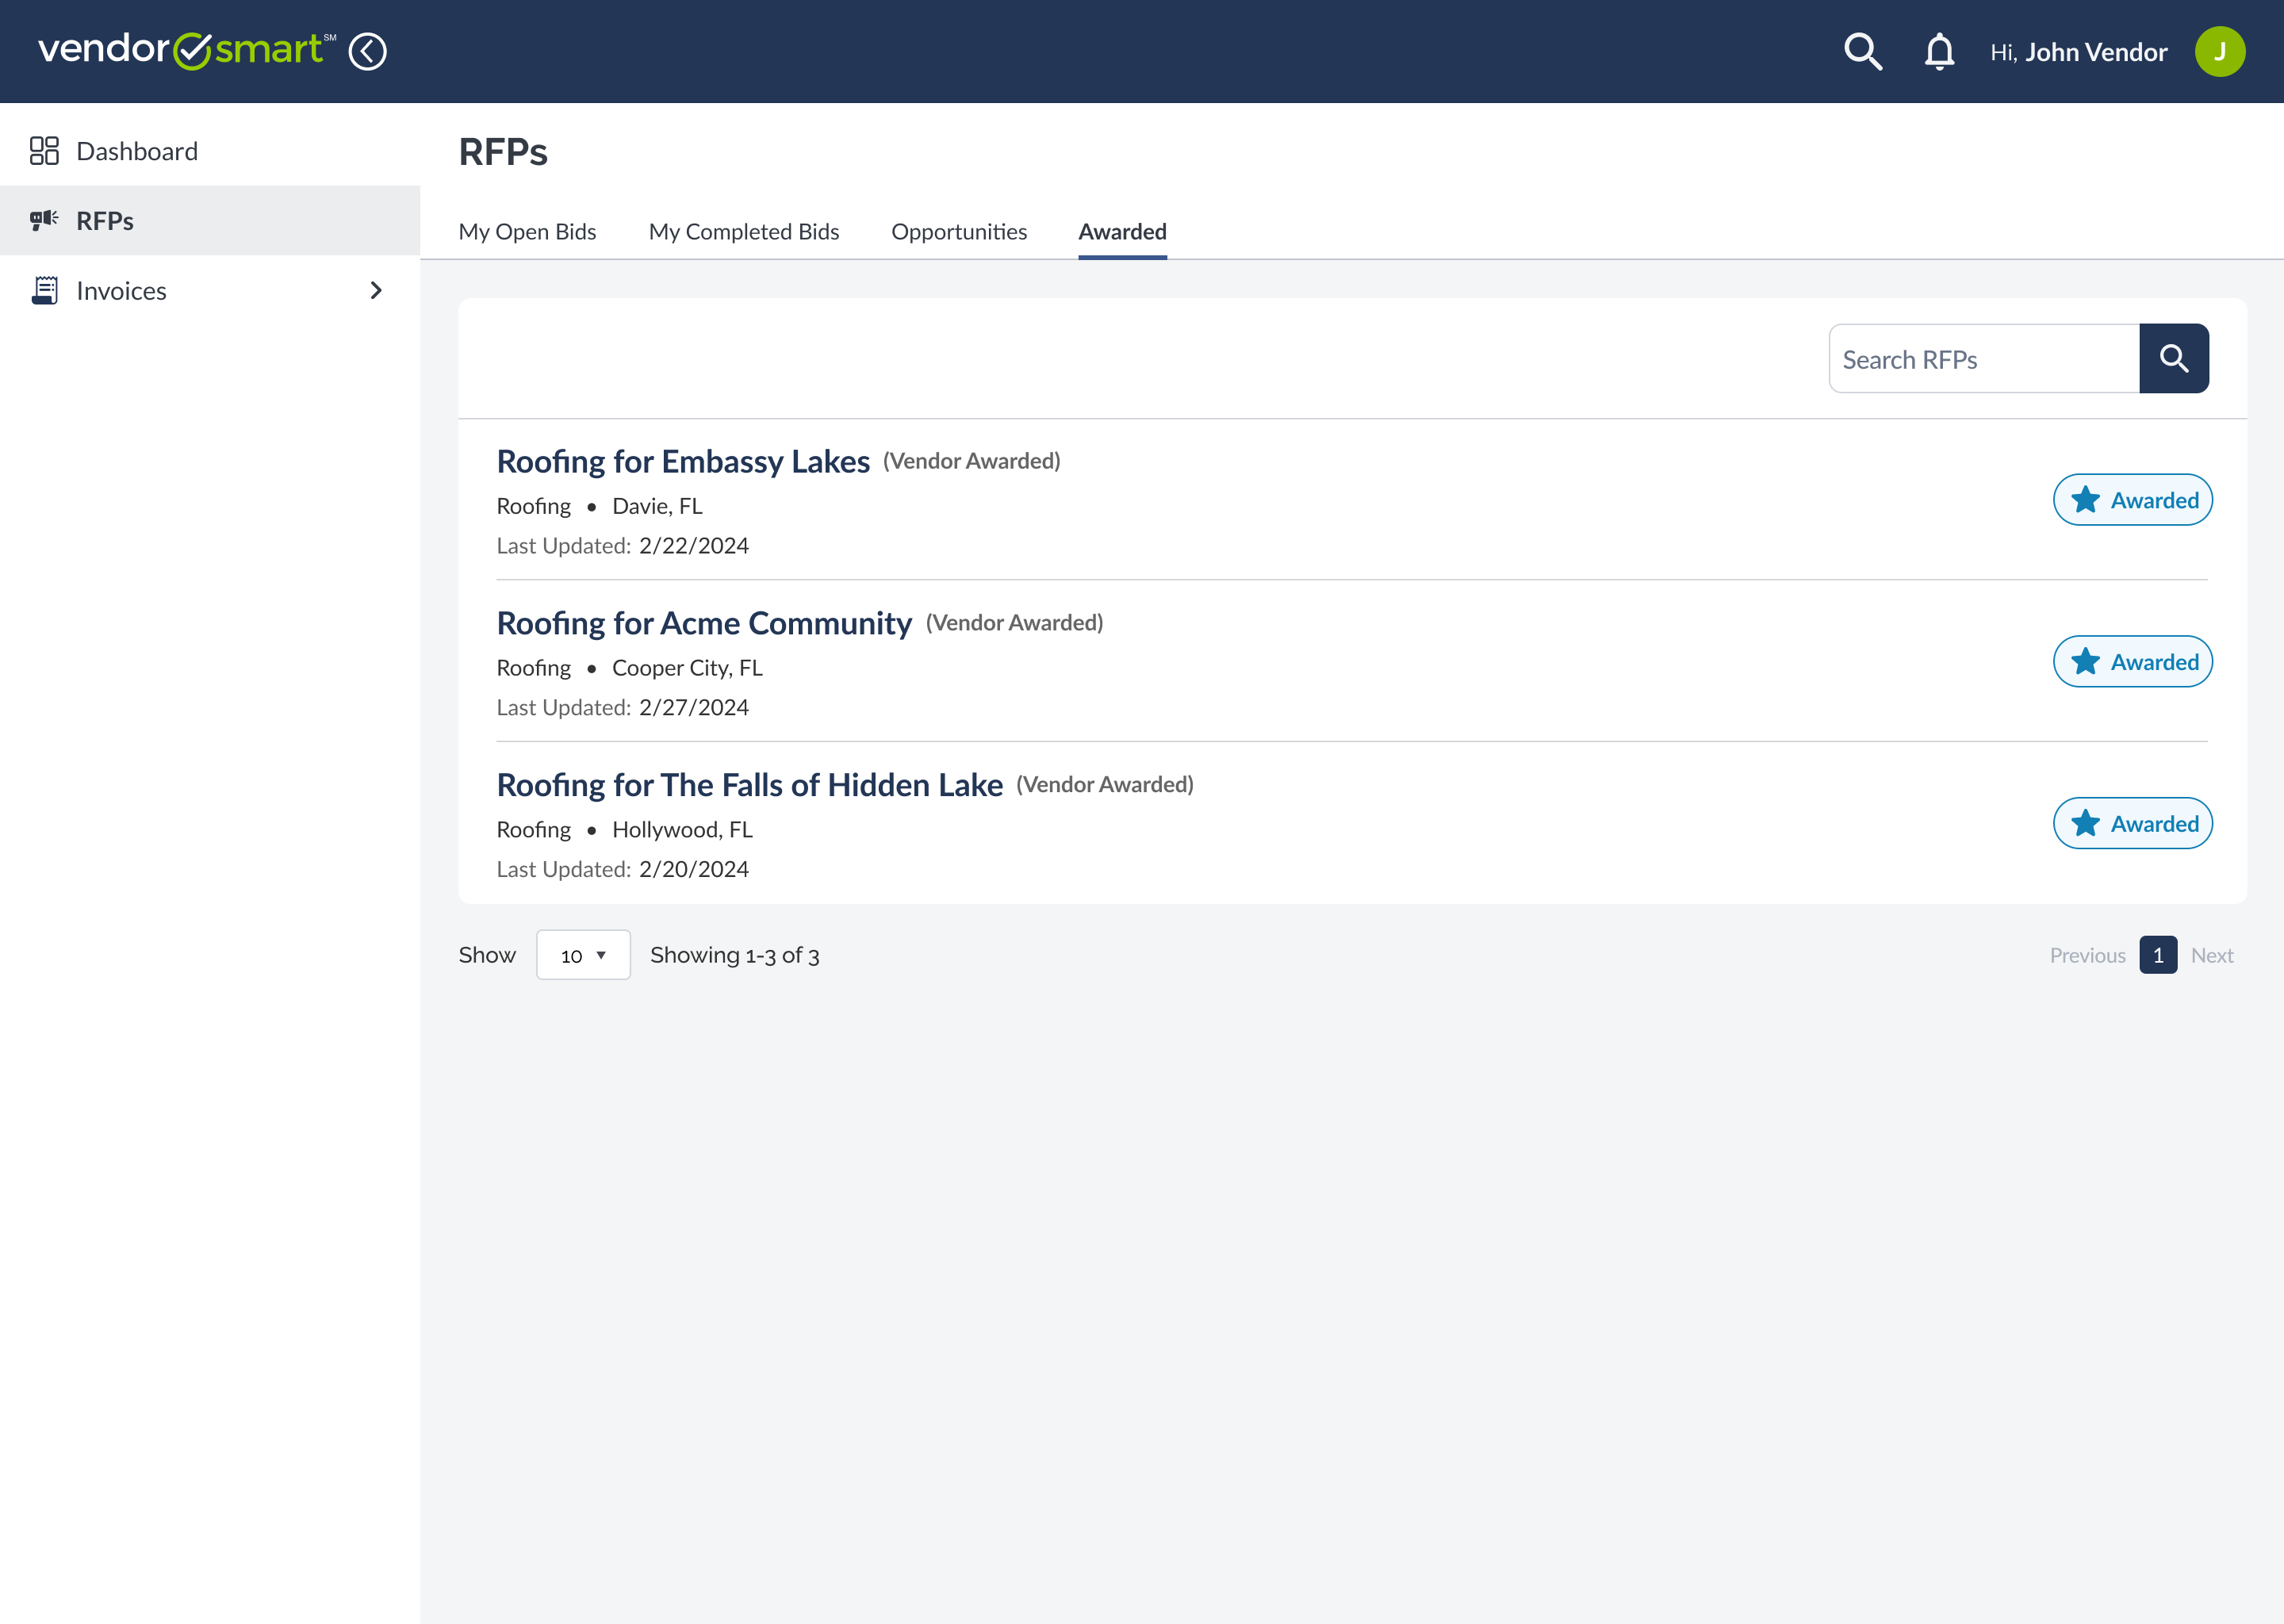Click the Dashboard grid icon
This screenshot has width=2284, height=1624.
44,151
